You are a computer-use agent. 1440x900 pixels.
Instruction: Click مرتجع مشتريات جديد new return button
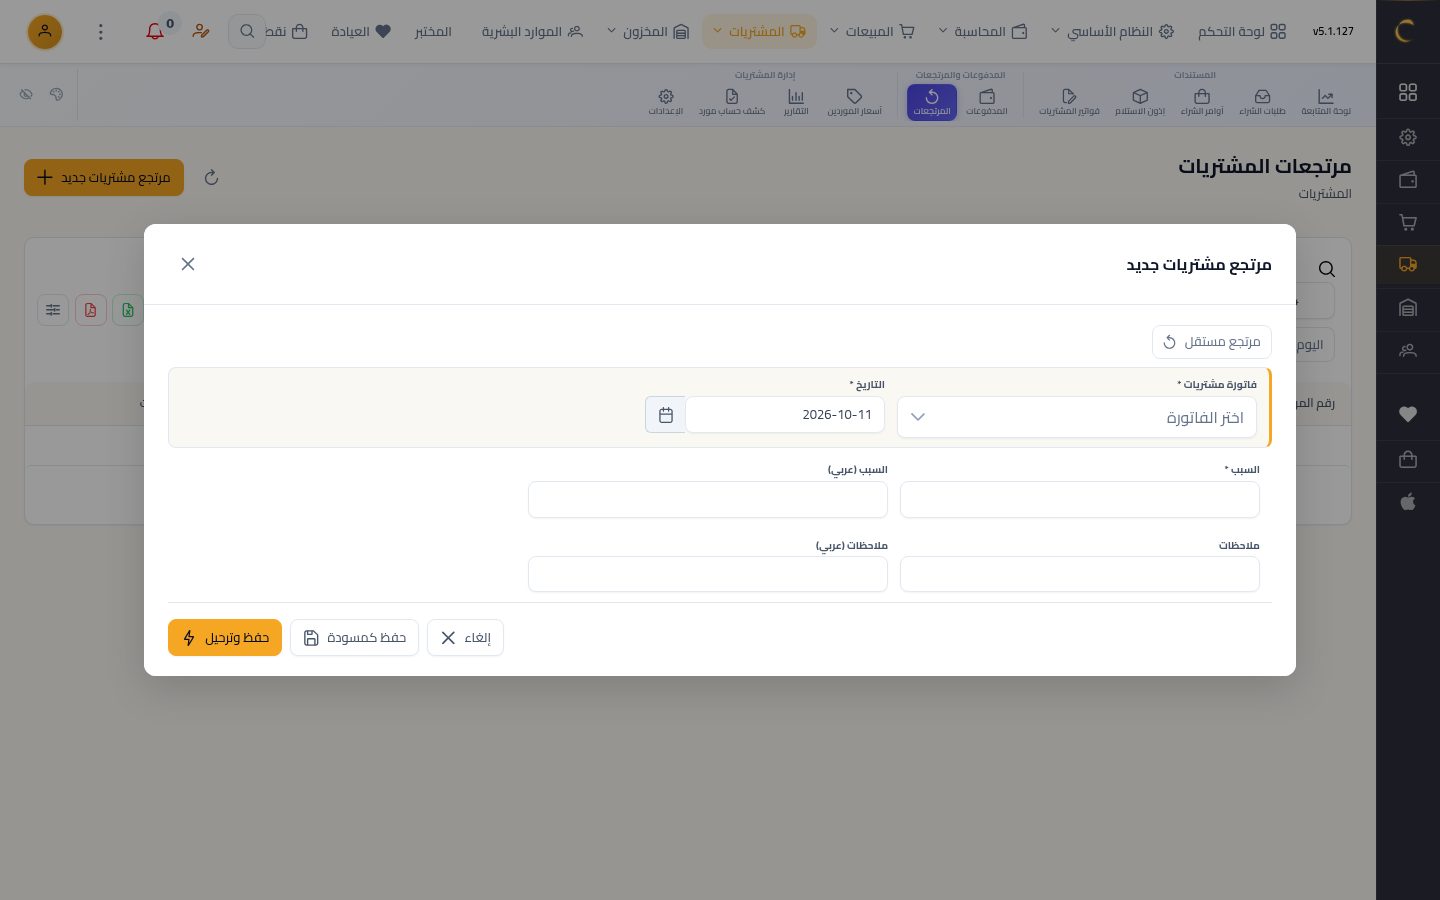[104, 178]
